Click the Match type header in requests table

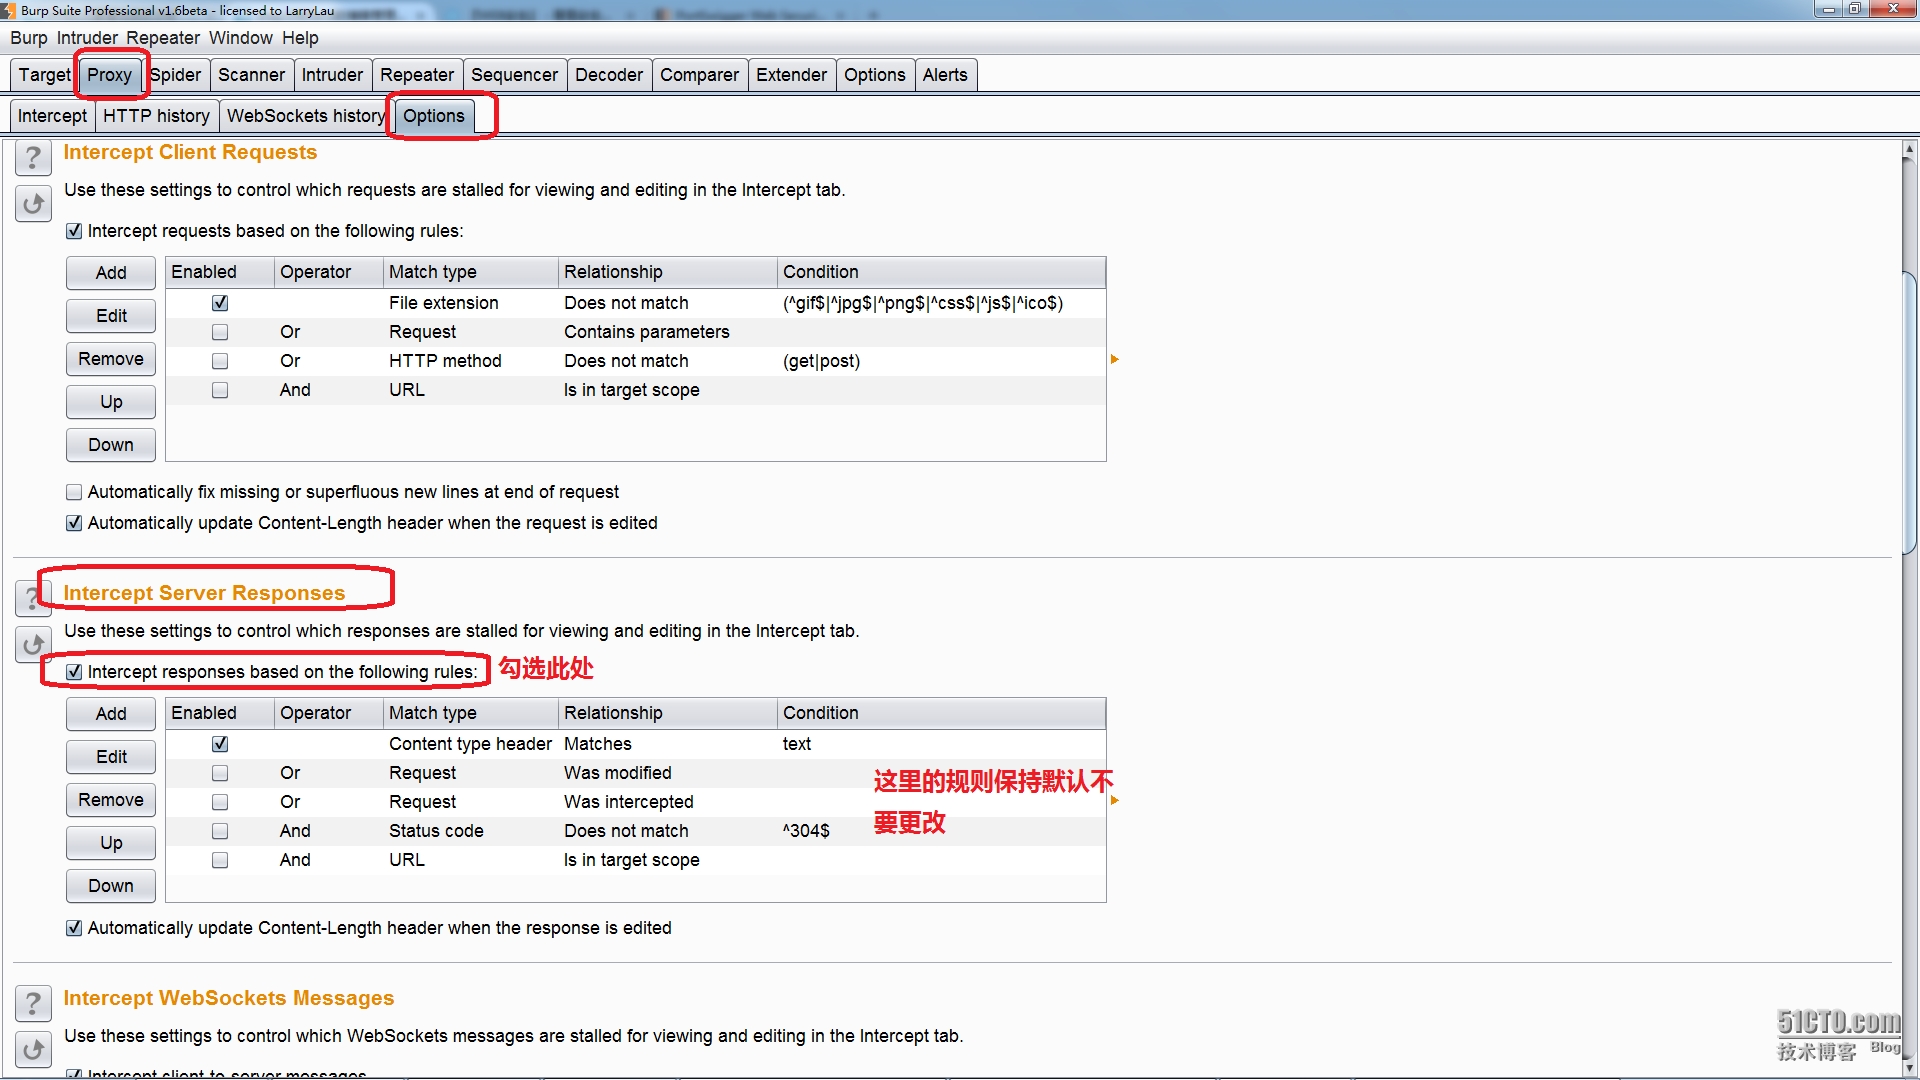(470, 272)
